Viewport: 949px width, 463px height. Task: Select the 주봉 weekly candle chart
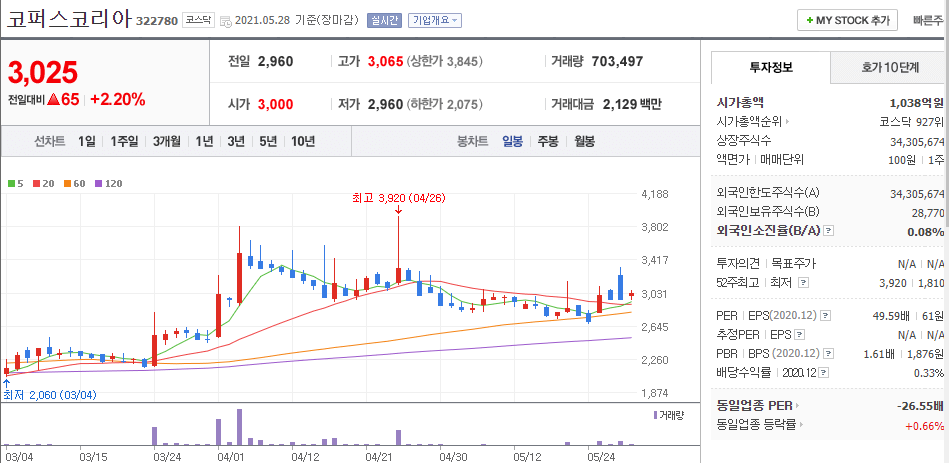[548, 142]
